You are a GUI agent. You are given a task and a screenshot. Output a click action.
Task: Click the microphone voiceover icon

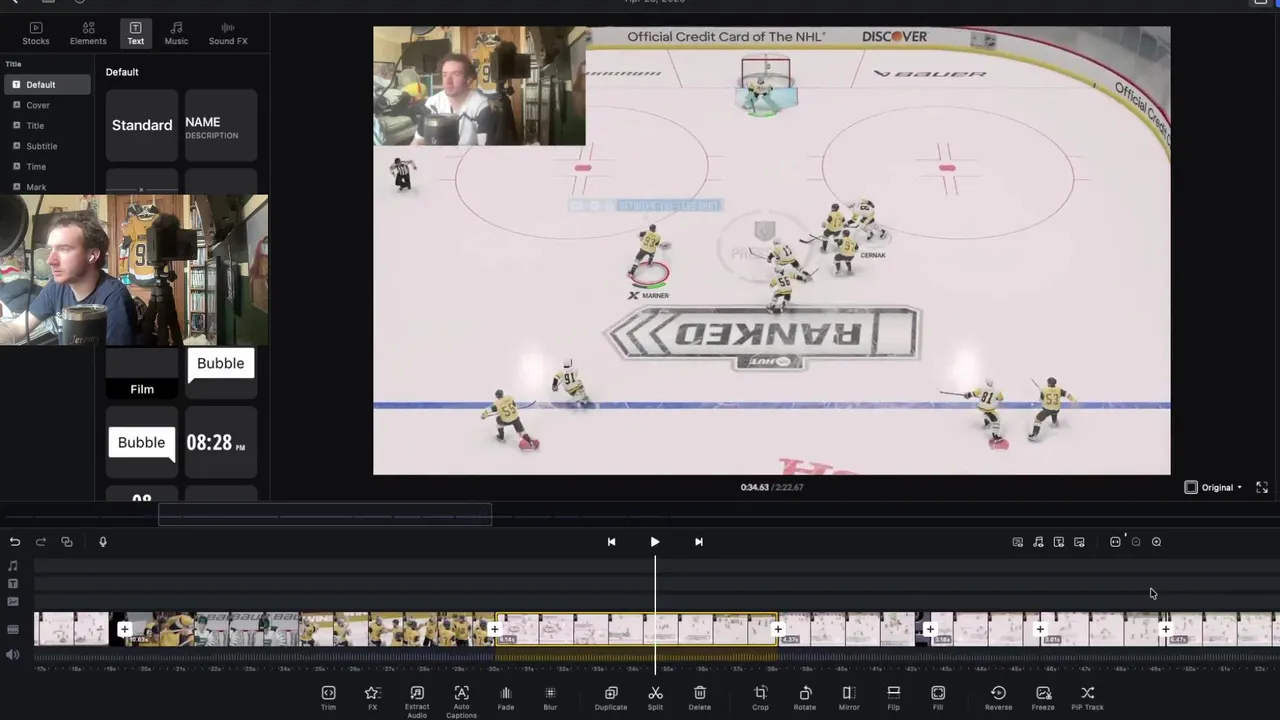(102, 542)
